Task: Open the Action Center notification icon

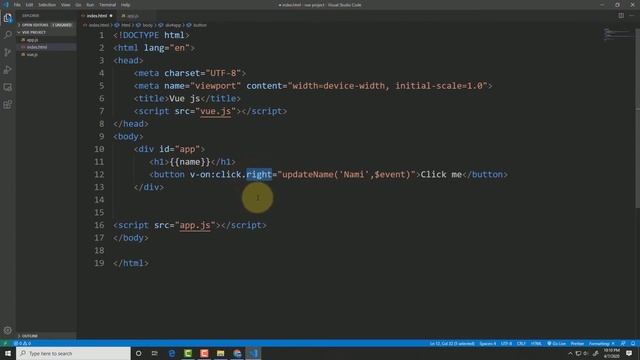Action: pos(629,353)
